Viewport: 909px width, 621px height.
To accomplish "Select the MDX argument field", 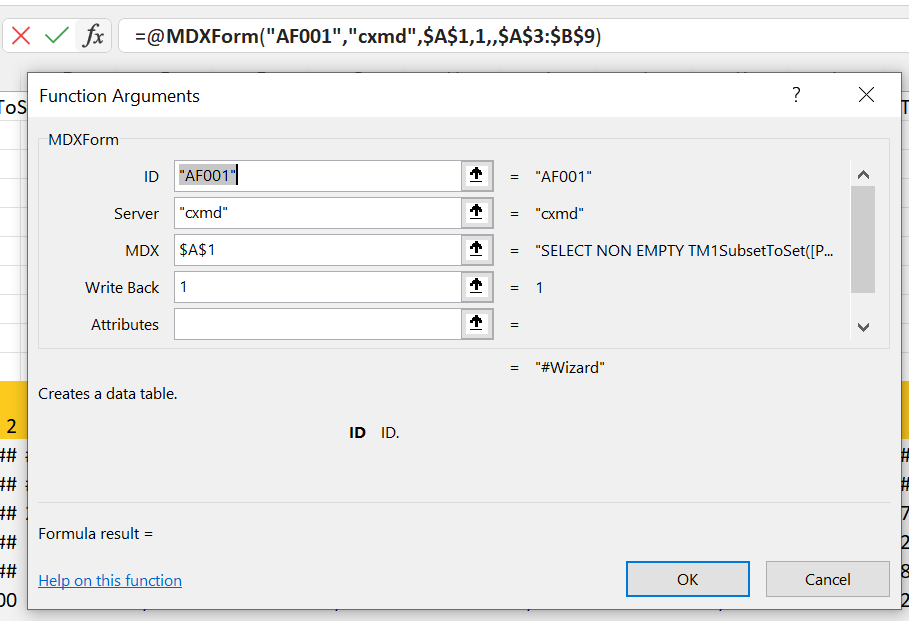I will [317, 250].
